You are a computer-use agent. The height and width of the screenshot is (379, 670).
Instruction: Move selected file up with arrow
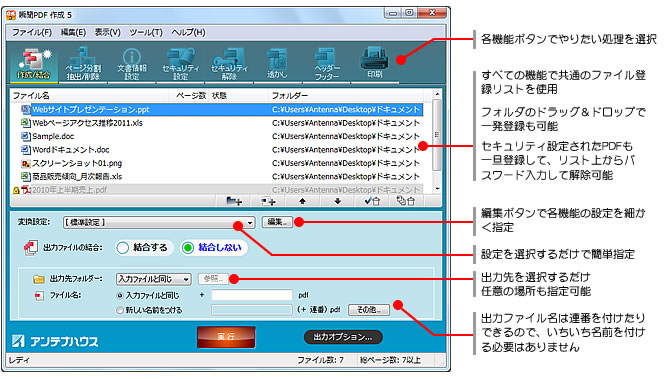pyautogui.click(x=303, y=201)
